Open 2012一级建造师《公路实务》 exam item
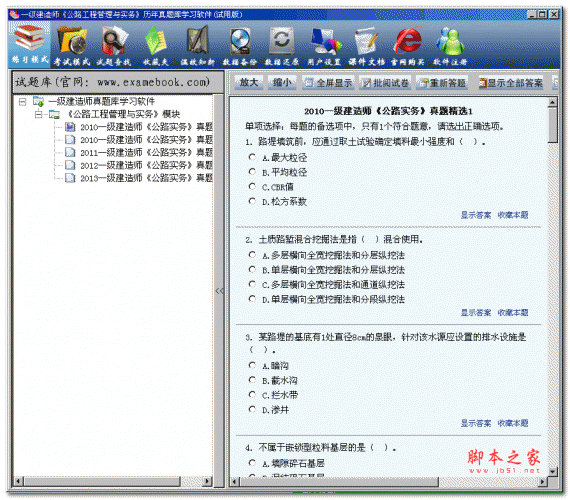 146,165
